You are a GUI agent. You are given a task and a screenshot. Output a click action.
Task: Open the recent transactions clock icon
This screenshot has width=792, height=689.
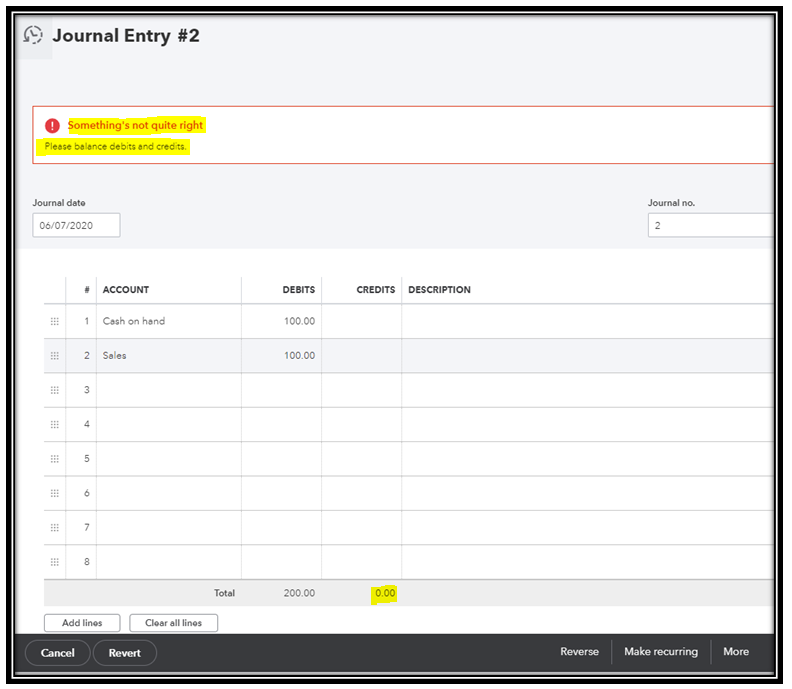tap(33, 35)
